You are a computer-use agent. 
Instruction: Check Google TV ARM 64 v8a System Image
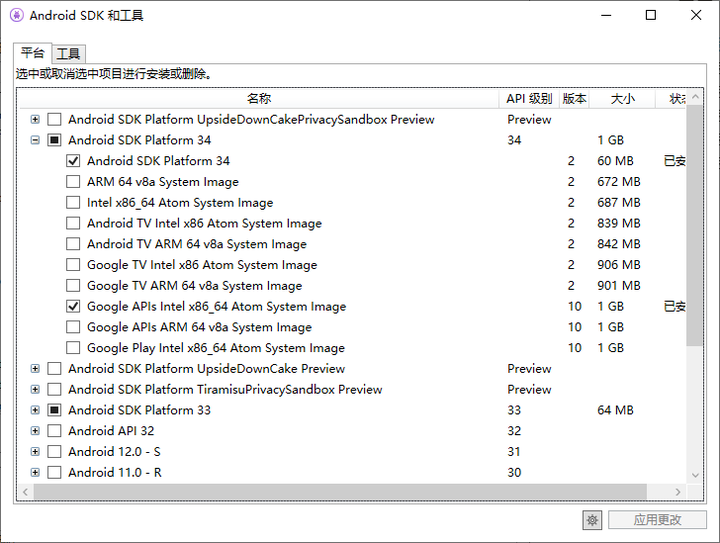click(x=73, y=285)
